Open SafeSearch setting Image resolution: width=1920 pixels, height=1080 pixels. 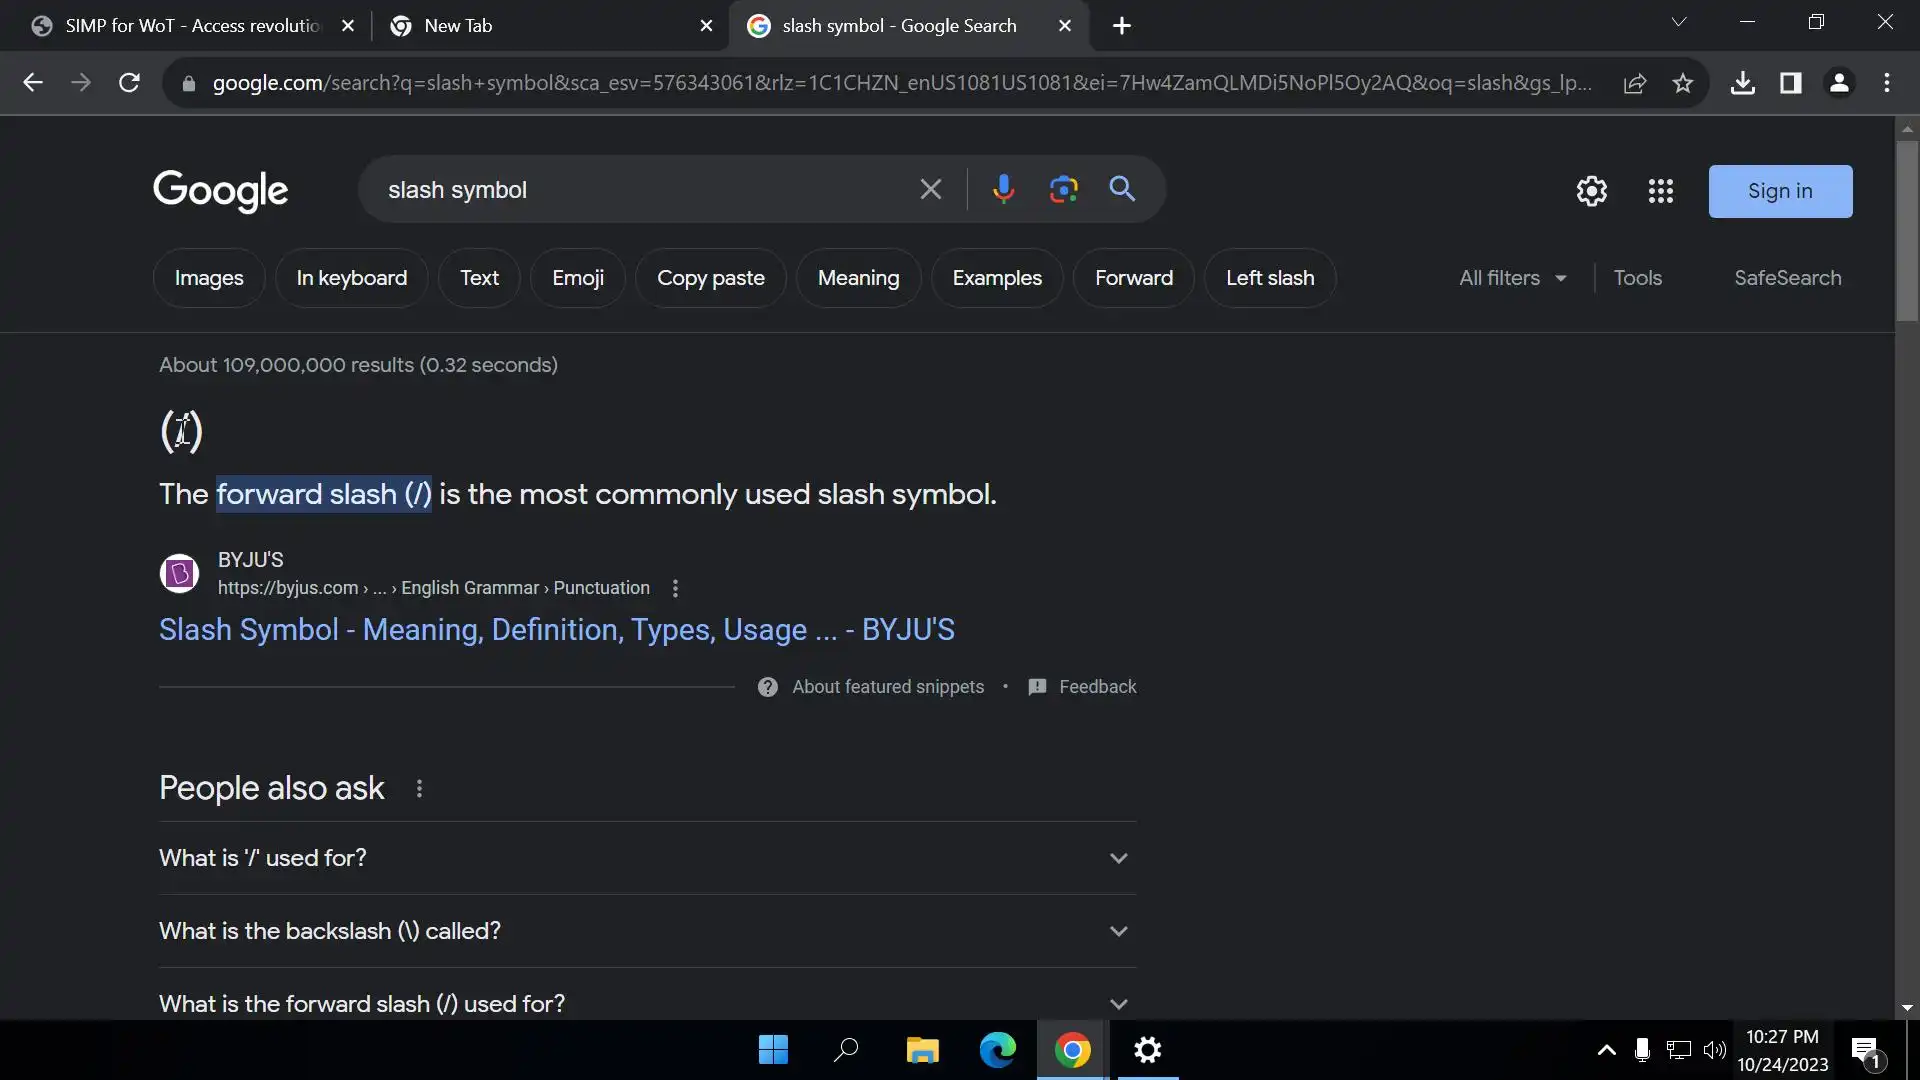(x=1787, y=278)
